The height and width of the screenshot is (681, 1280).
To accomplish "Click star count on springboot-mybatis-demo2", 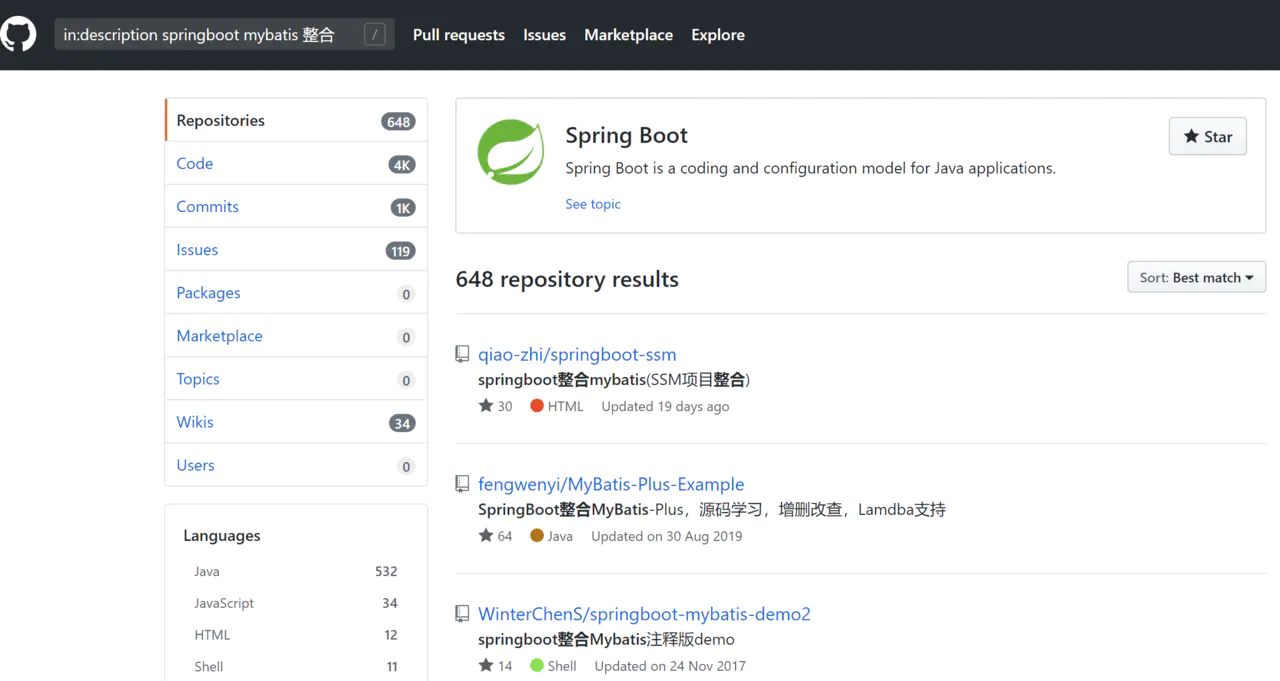I will (x=496, y=666).
